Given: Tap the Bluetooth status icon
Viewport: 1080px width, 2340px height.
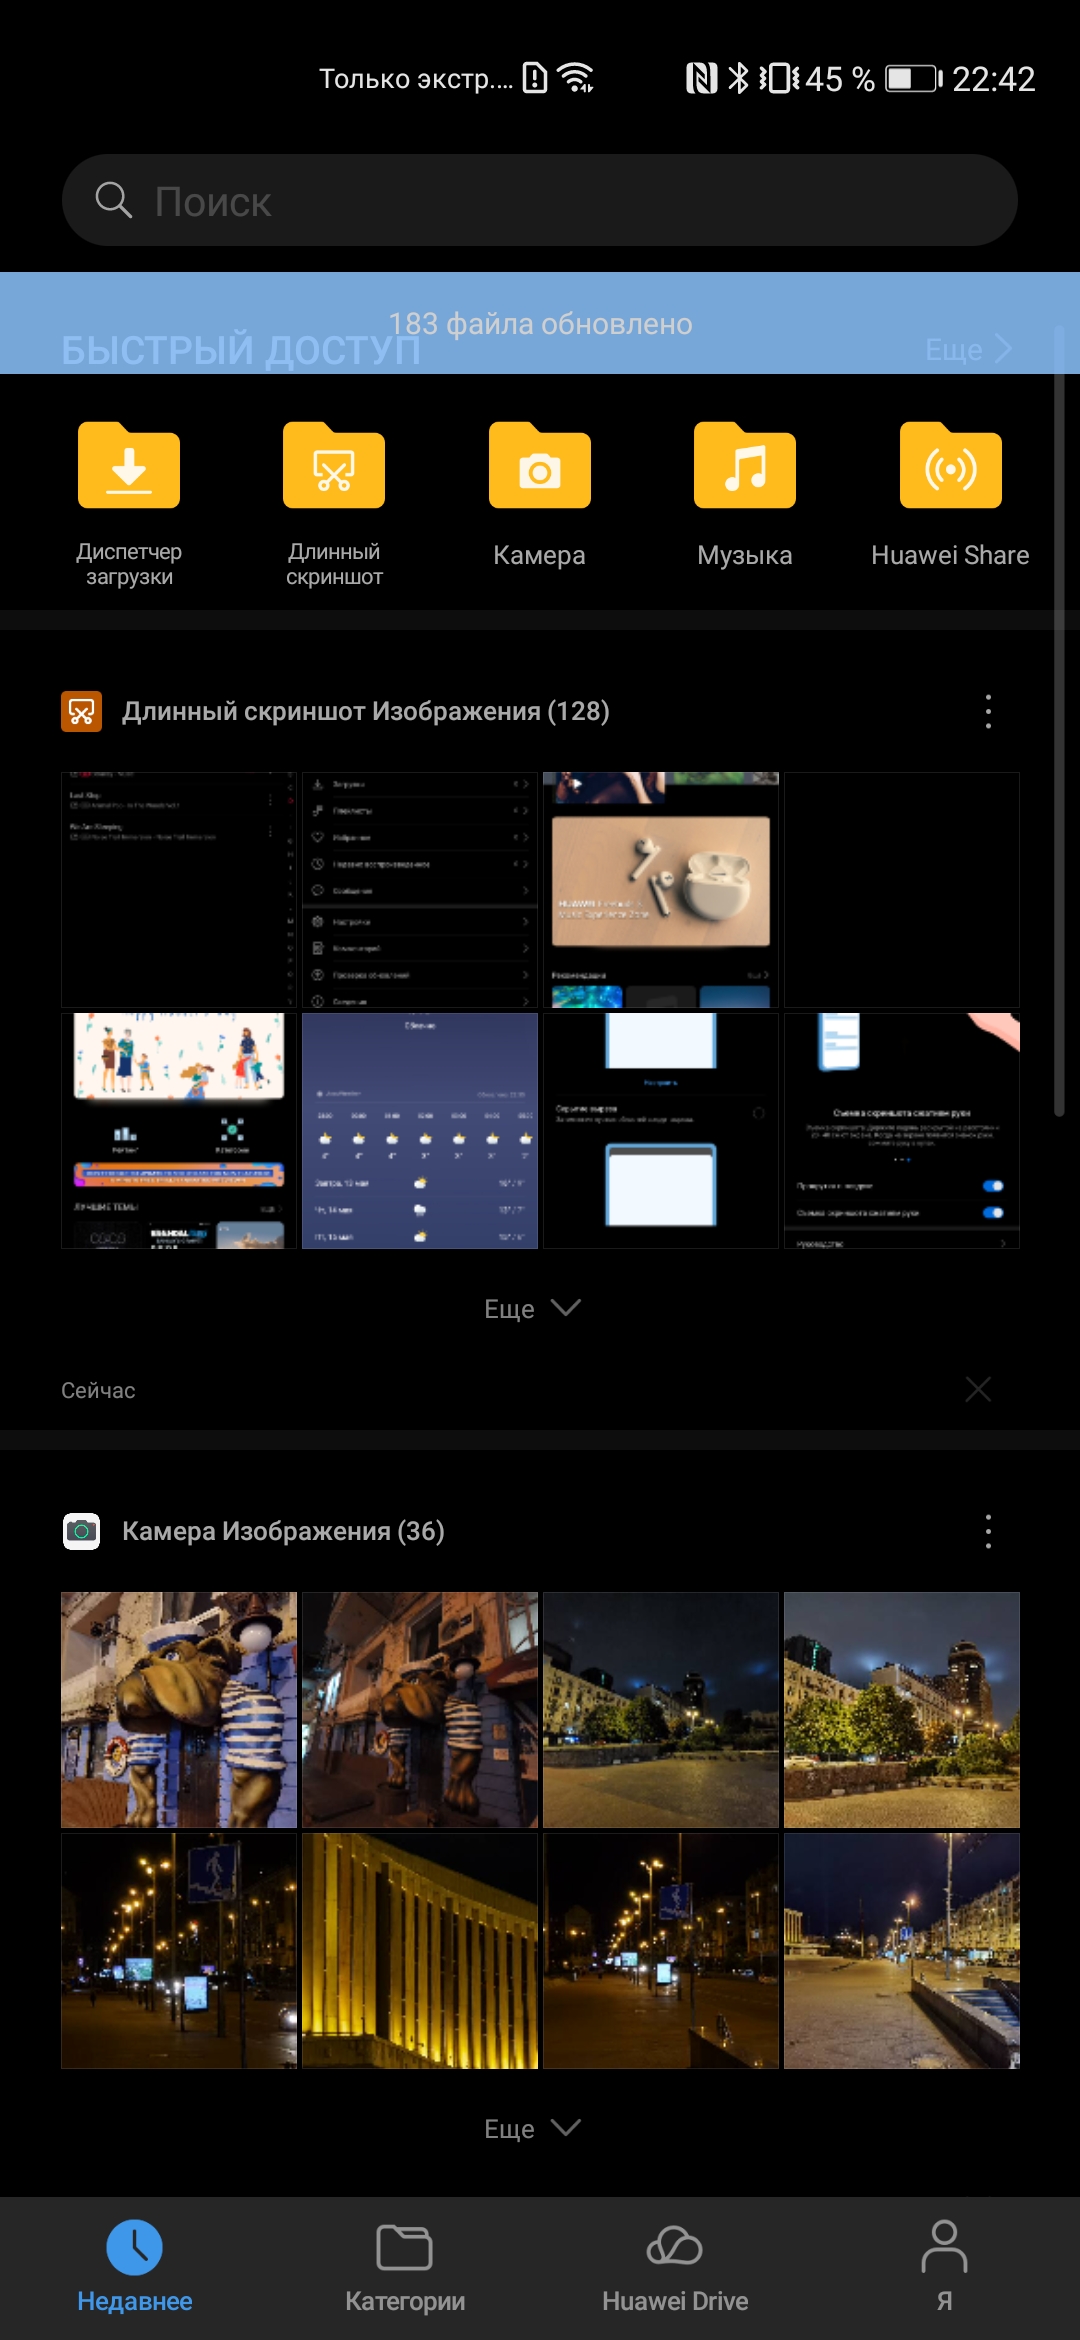Looking at the screenshot, I should (738, 78).
